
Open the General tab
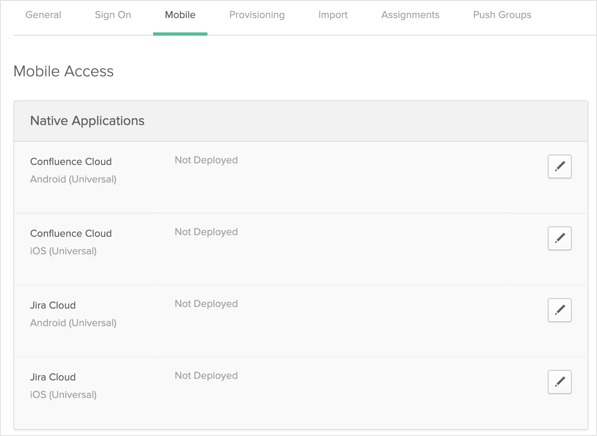point(43,15)
